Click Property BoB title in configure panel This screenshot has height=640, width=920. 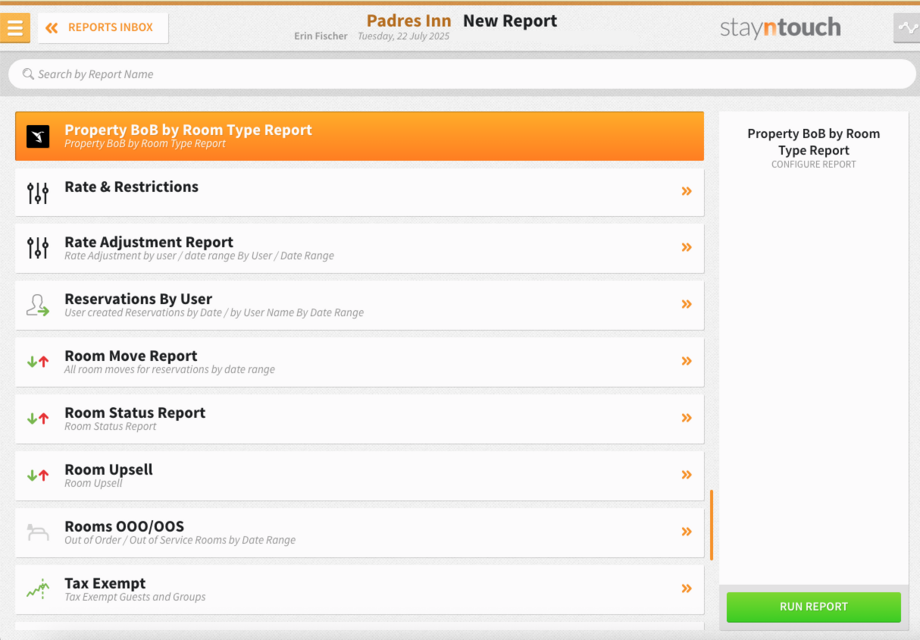(813, 142)
